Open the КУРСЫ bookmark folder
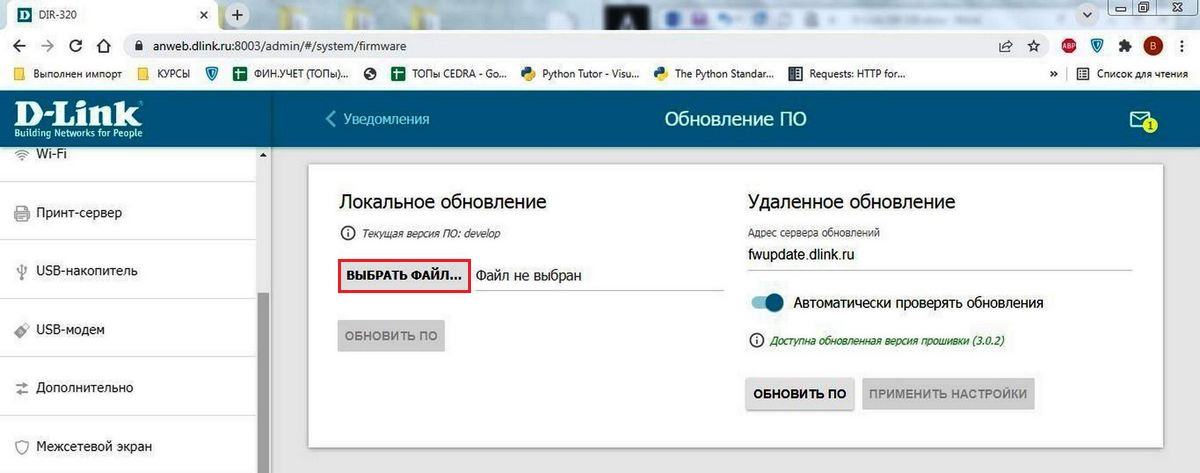 point(163,73)
